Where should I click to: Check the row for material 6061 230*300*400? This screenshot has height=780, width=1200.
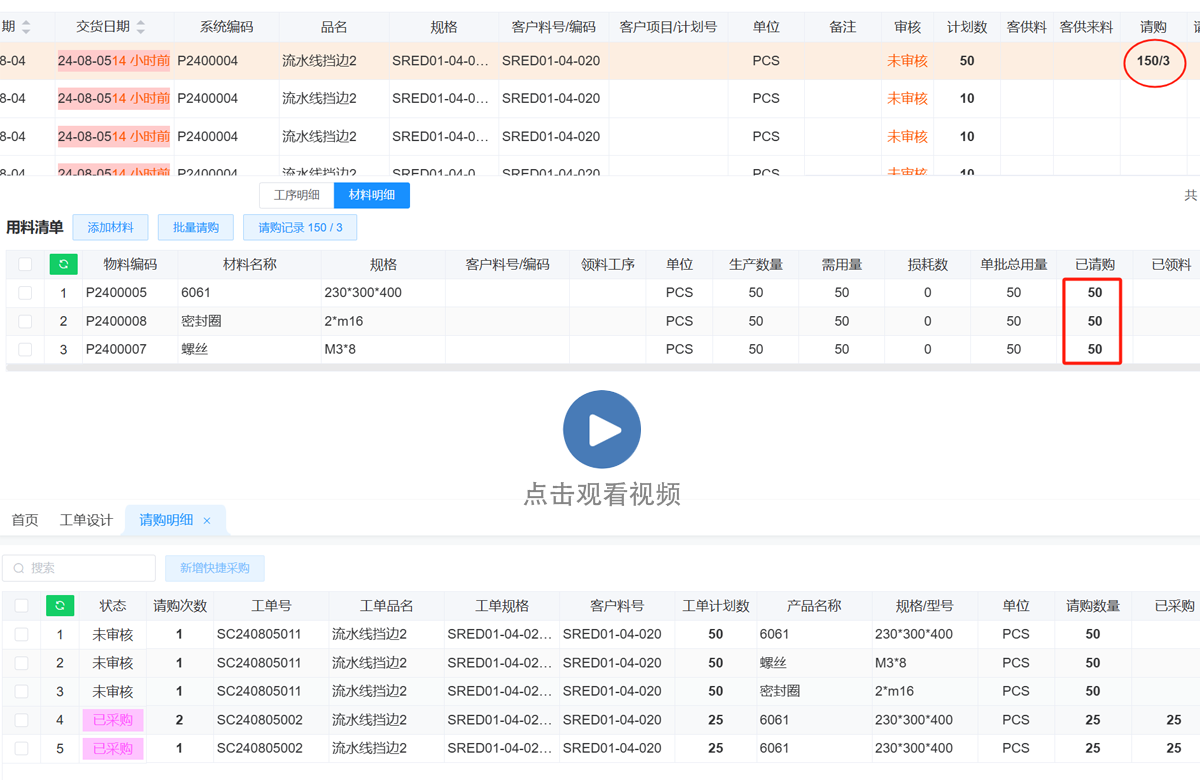click(x=25, y=293)
